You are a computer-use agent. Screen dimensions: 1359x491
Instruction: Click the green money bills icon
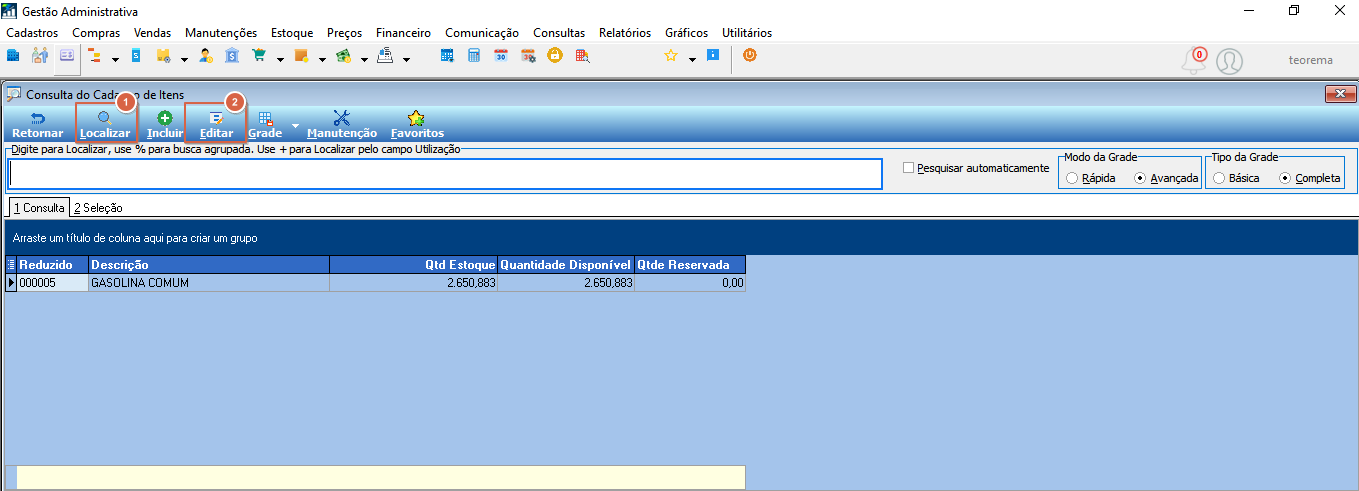click(x=343, y=56)
